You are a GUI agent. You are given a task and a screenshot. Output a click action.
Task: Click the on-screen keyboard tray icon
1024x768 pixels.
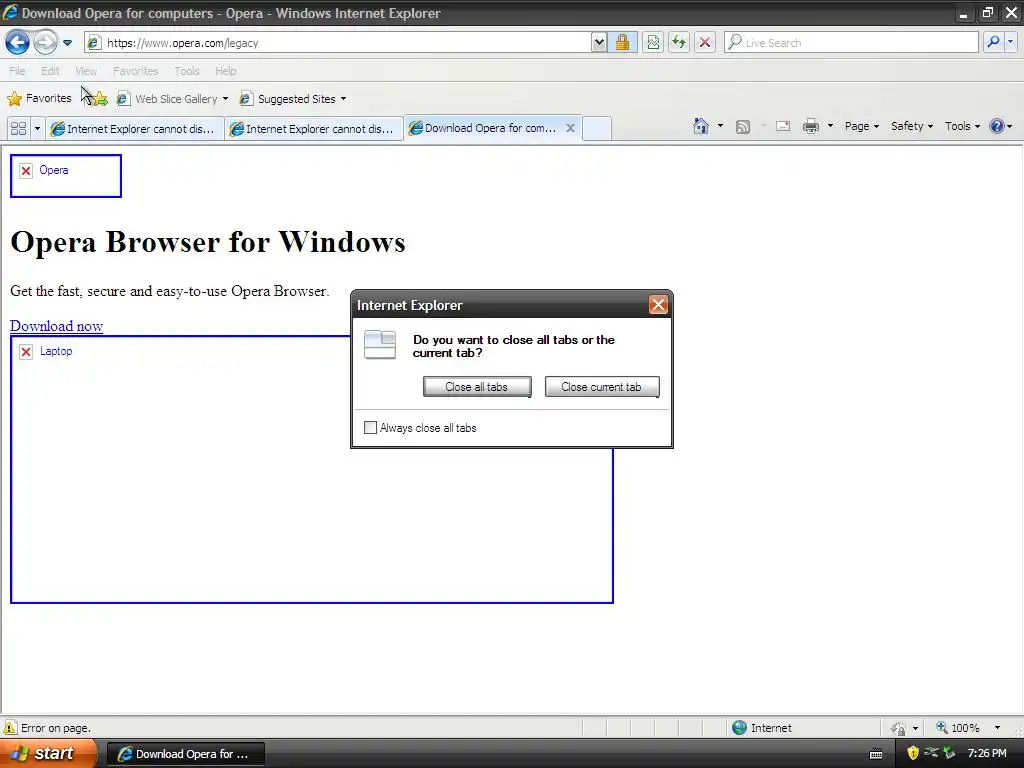pyautogui.click(x=876, y=754)
